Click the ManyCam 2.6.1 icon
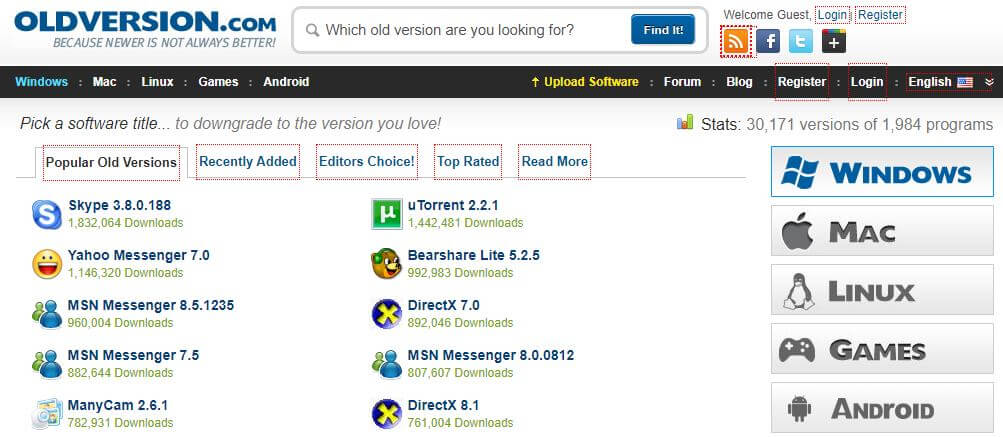The width and height of the screenshot is (1003, 437). tap(47, 414)
